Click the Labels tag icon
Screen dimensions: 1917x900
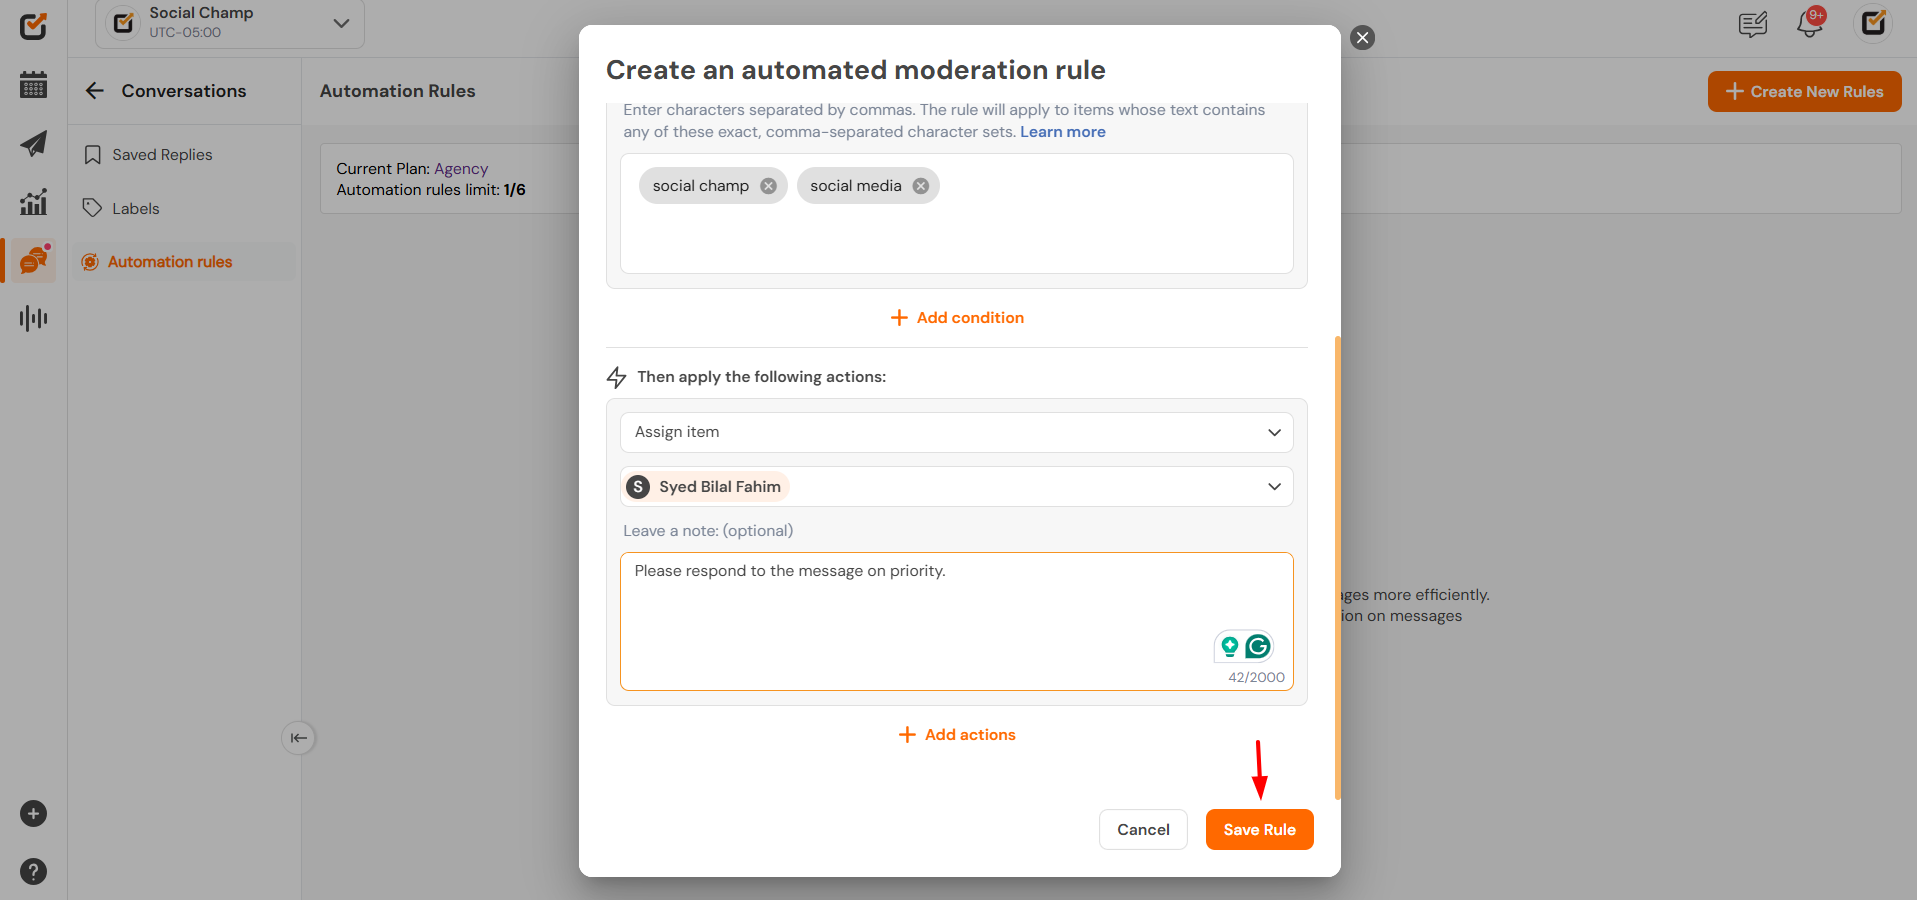[93, 208]
